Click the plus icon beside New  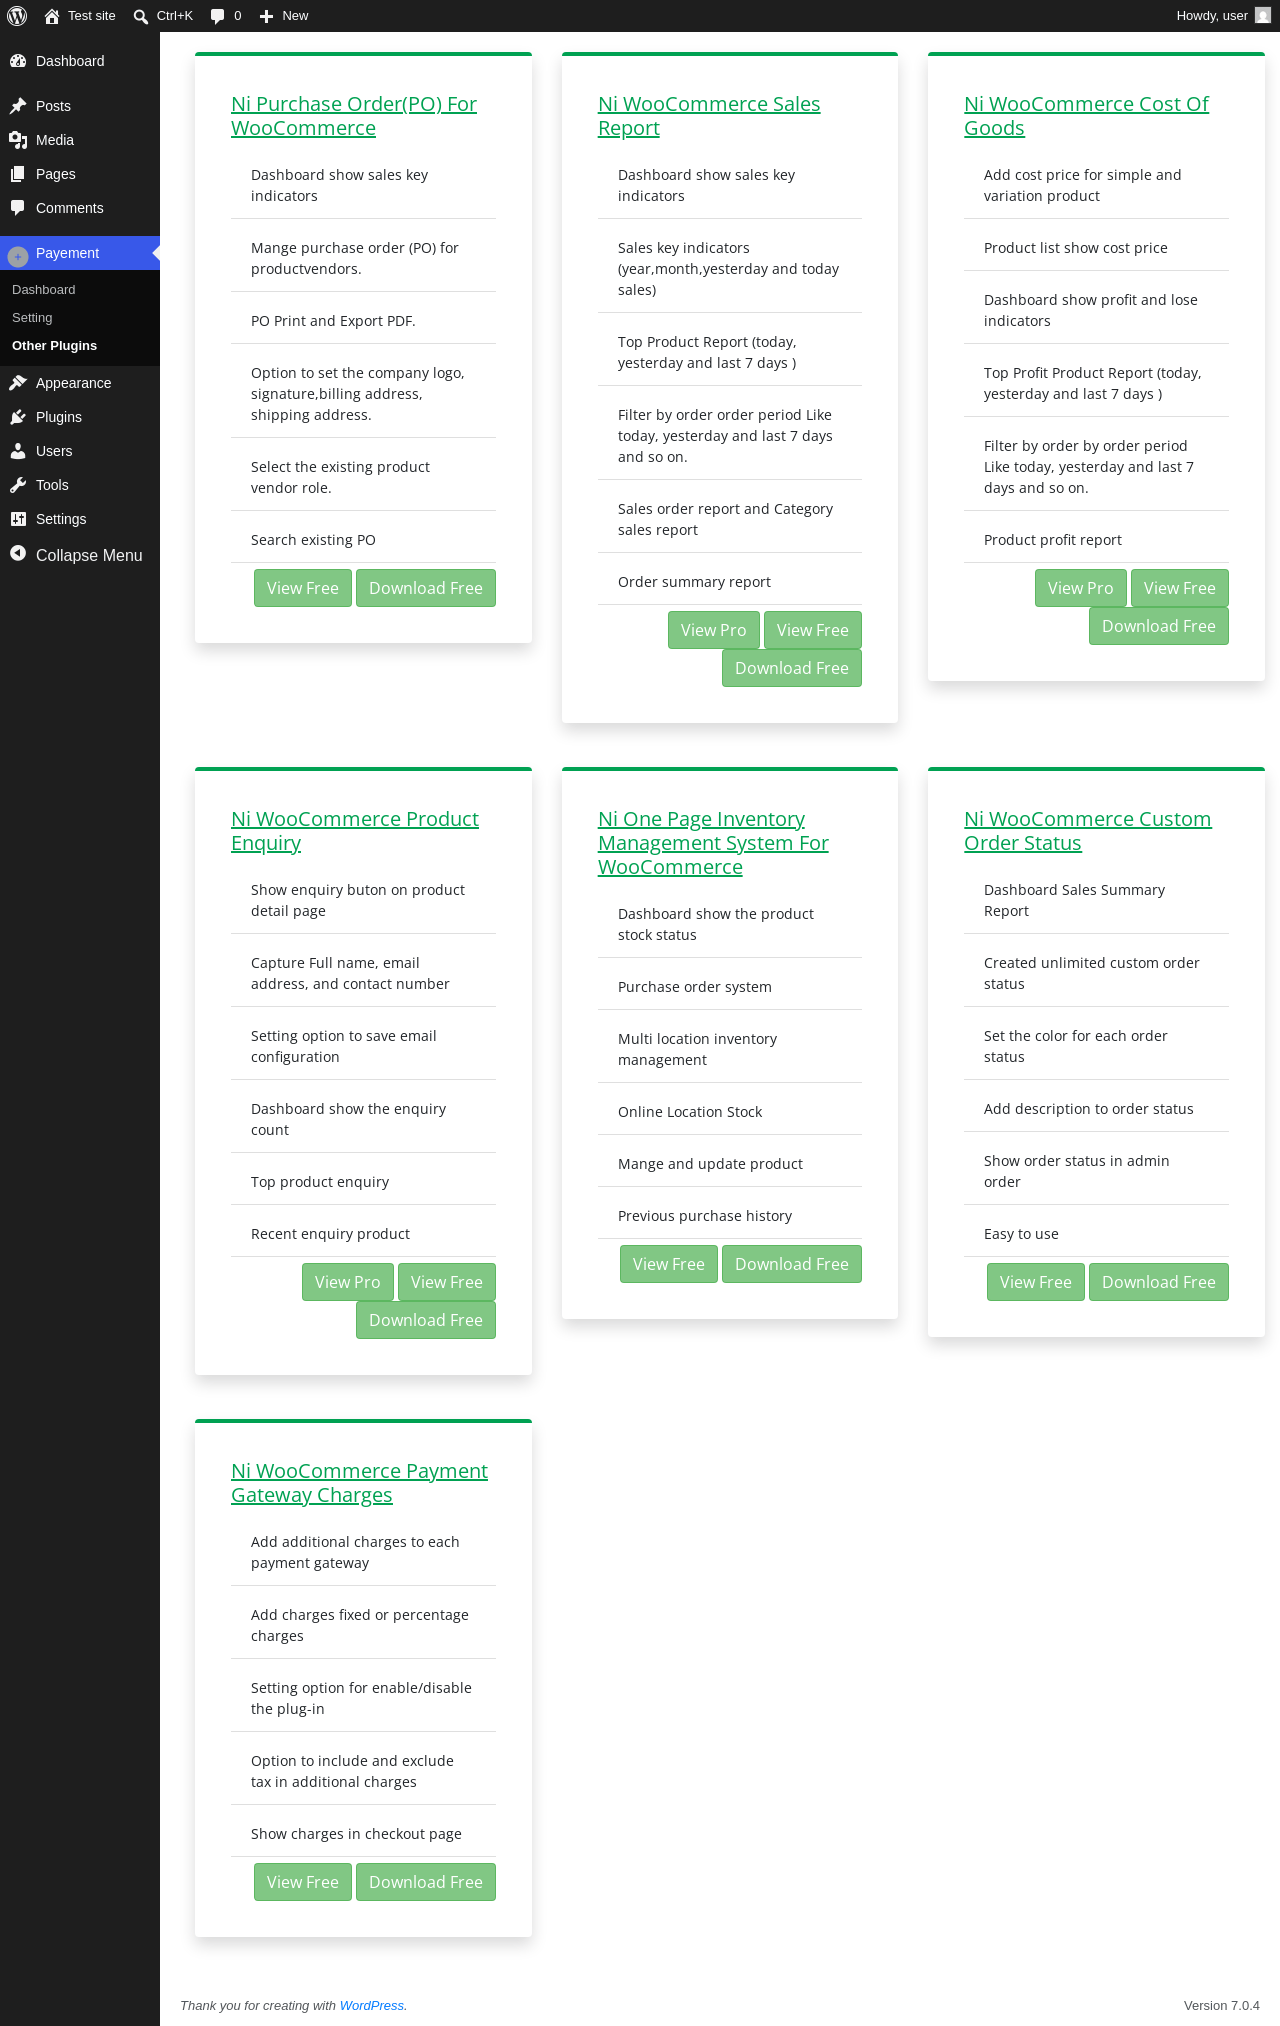coord(266,16)
